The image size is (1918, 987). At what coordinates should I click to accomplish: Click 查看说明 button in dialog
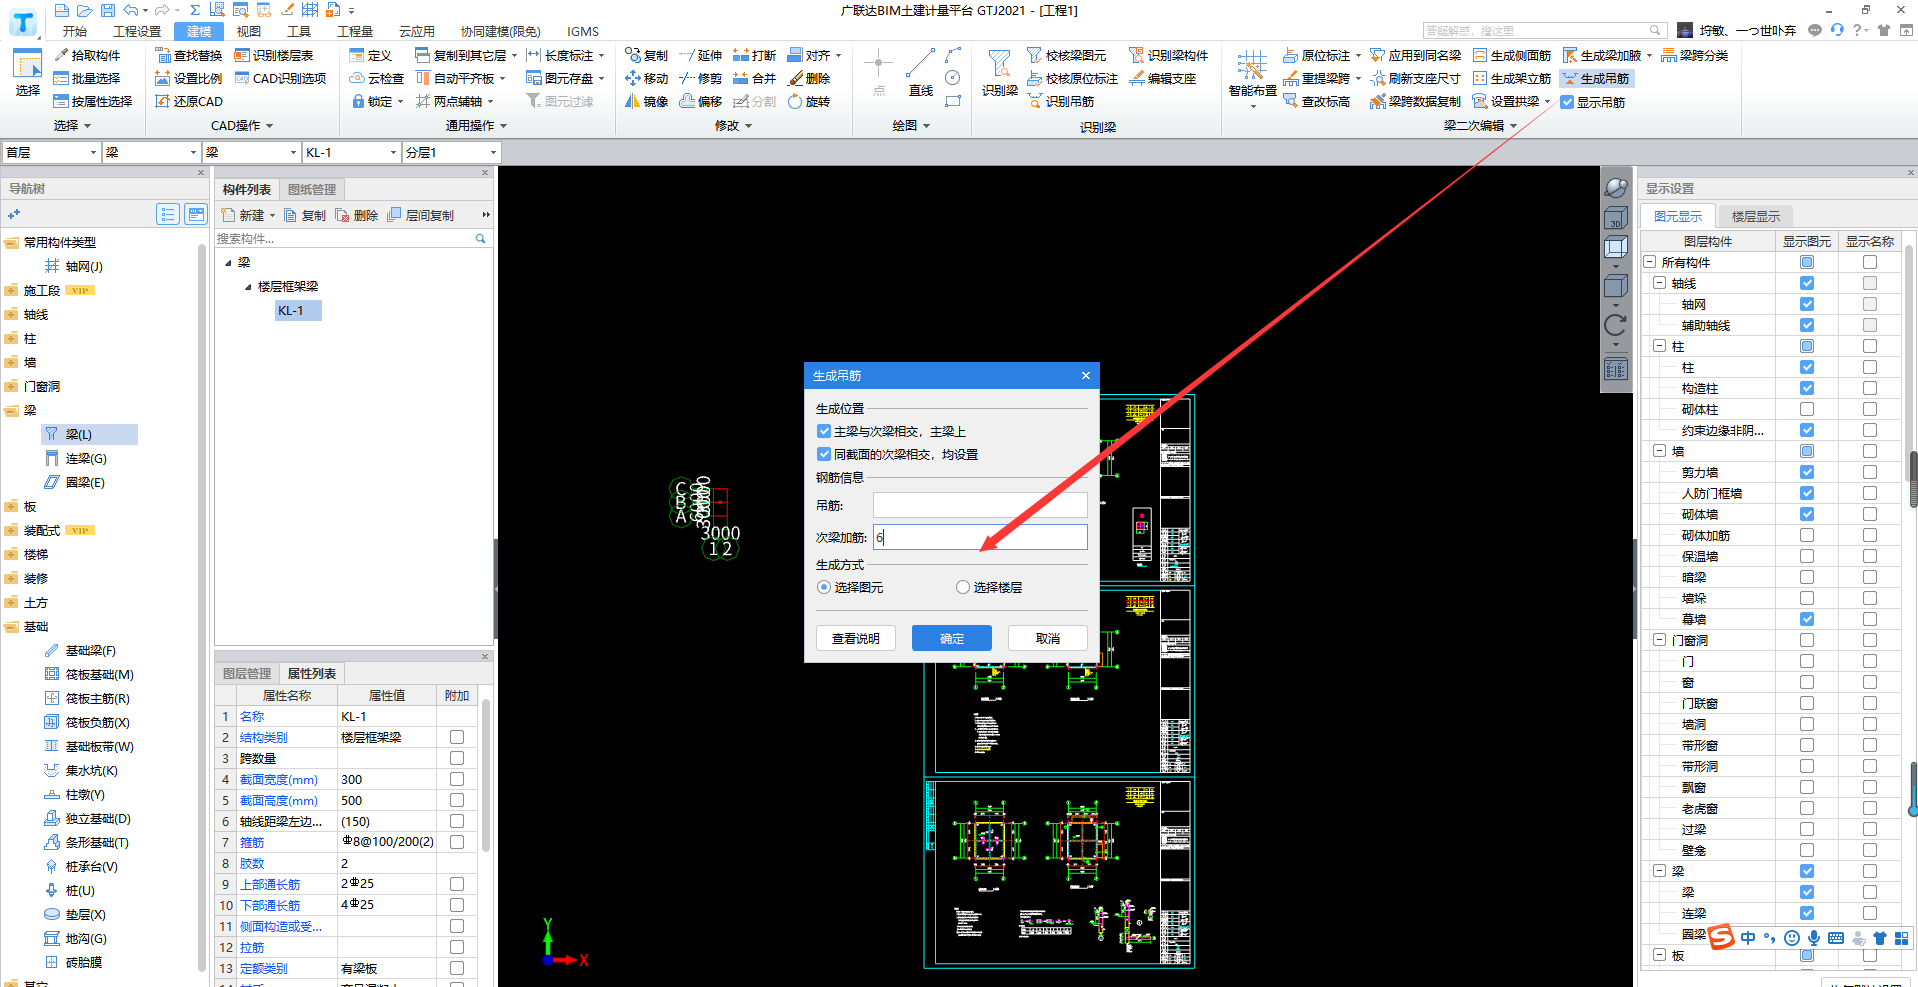[856, 638]
